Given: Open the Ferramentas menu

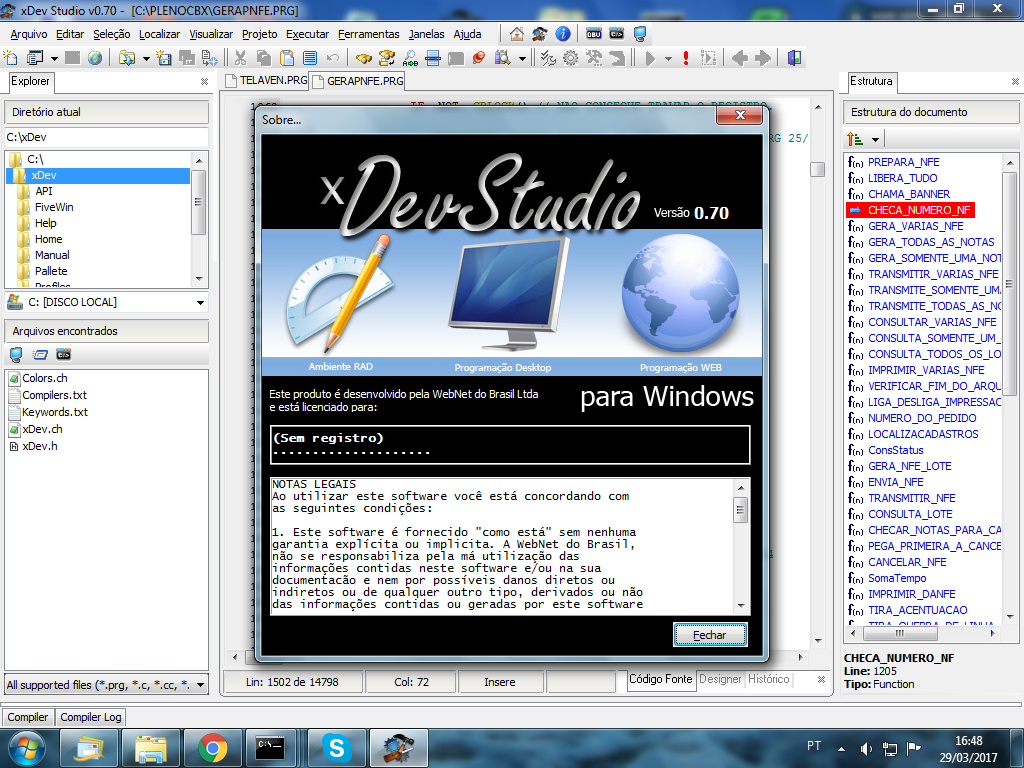Looking at the screenshot, I should pos(369,34).
